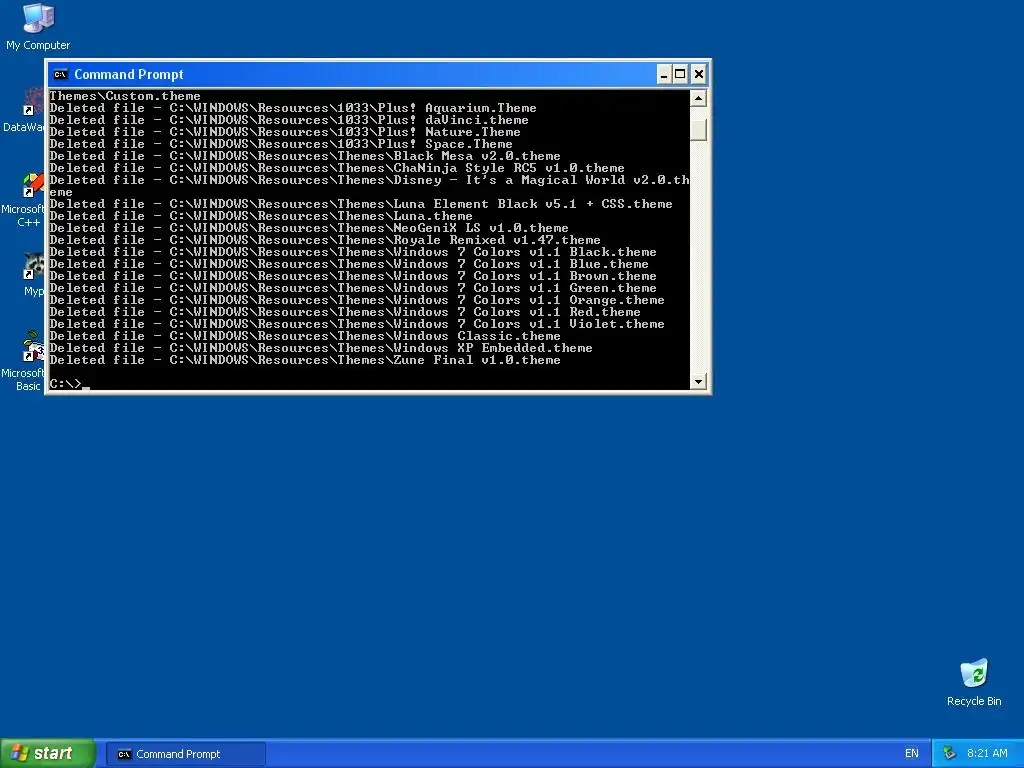Click the 'Windows 7 Colors v1.1 Green.theme' line

(353, 288)
